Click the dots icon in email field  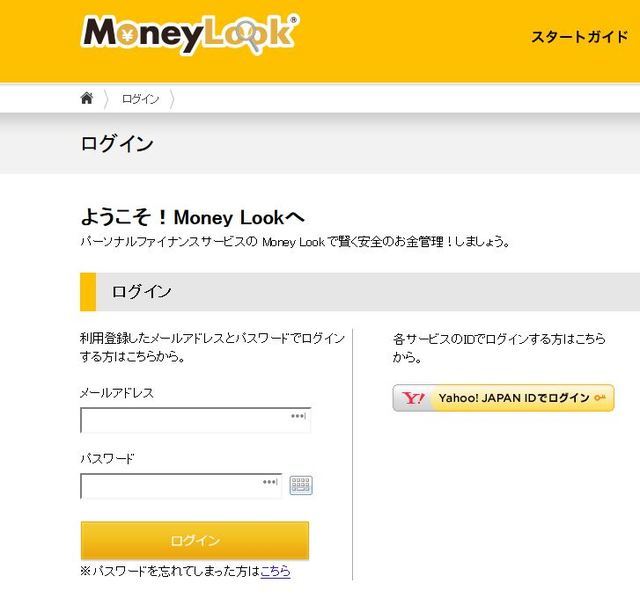coord(298,416)
